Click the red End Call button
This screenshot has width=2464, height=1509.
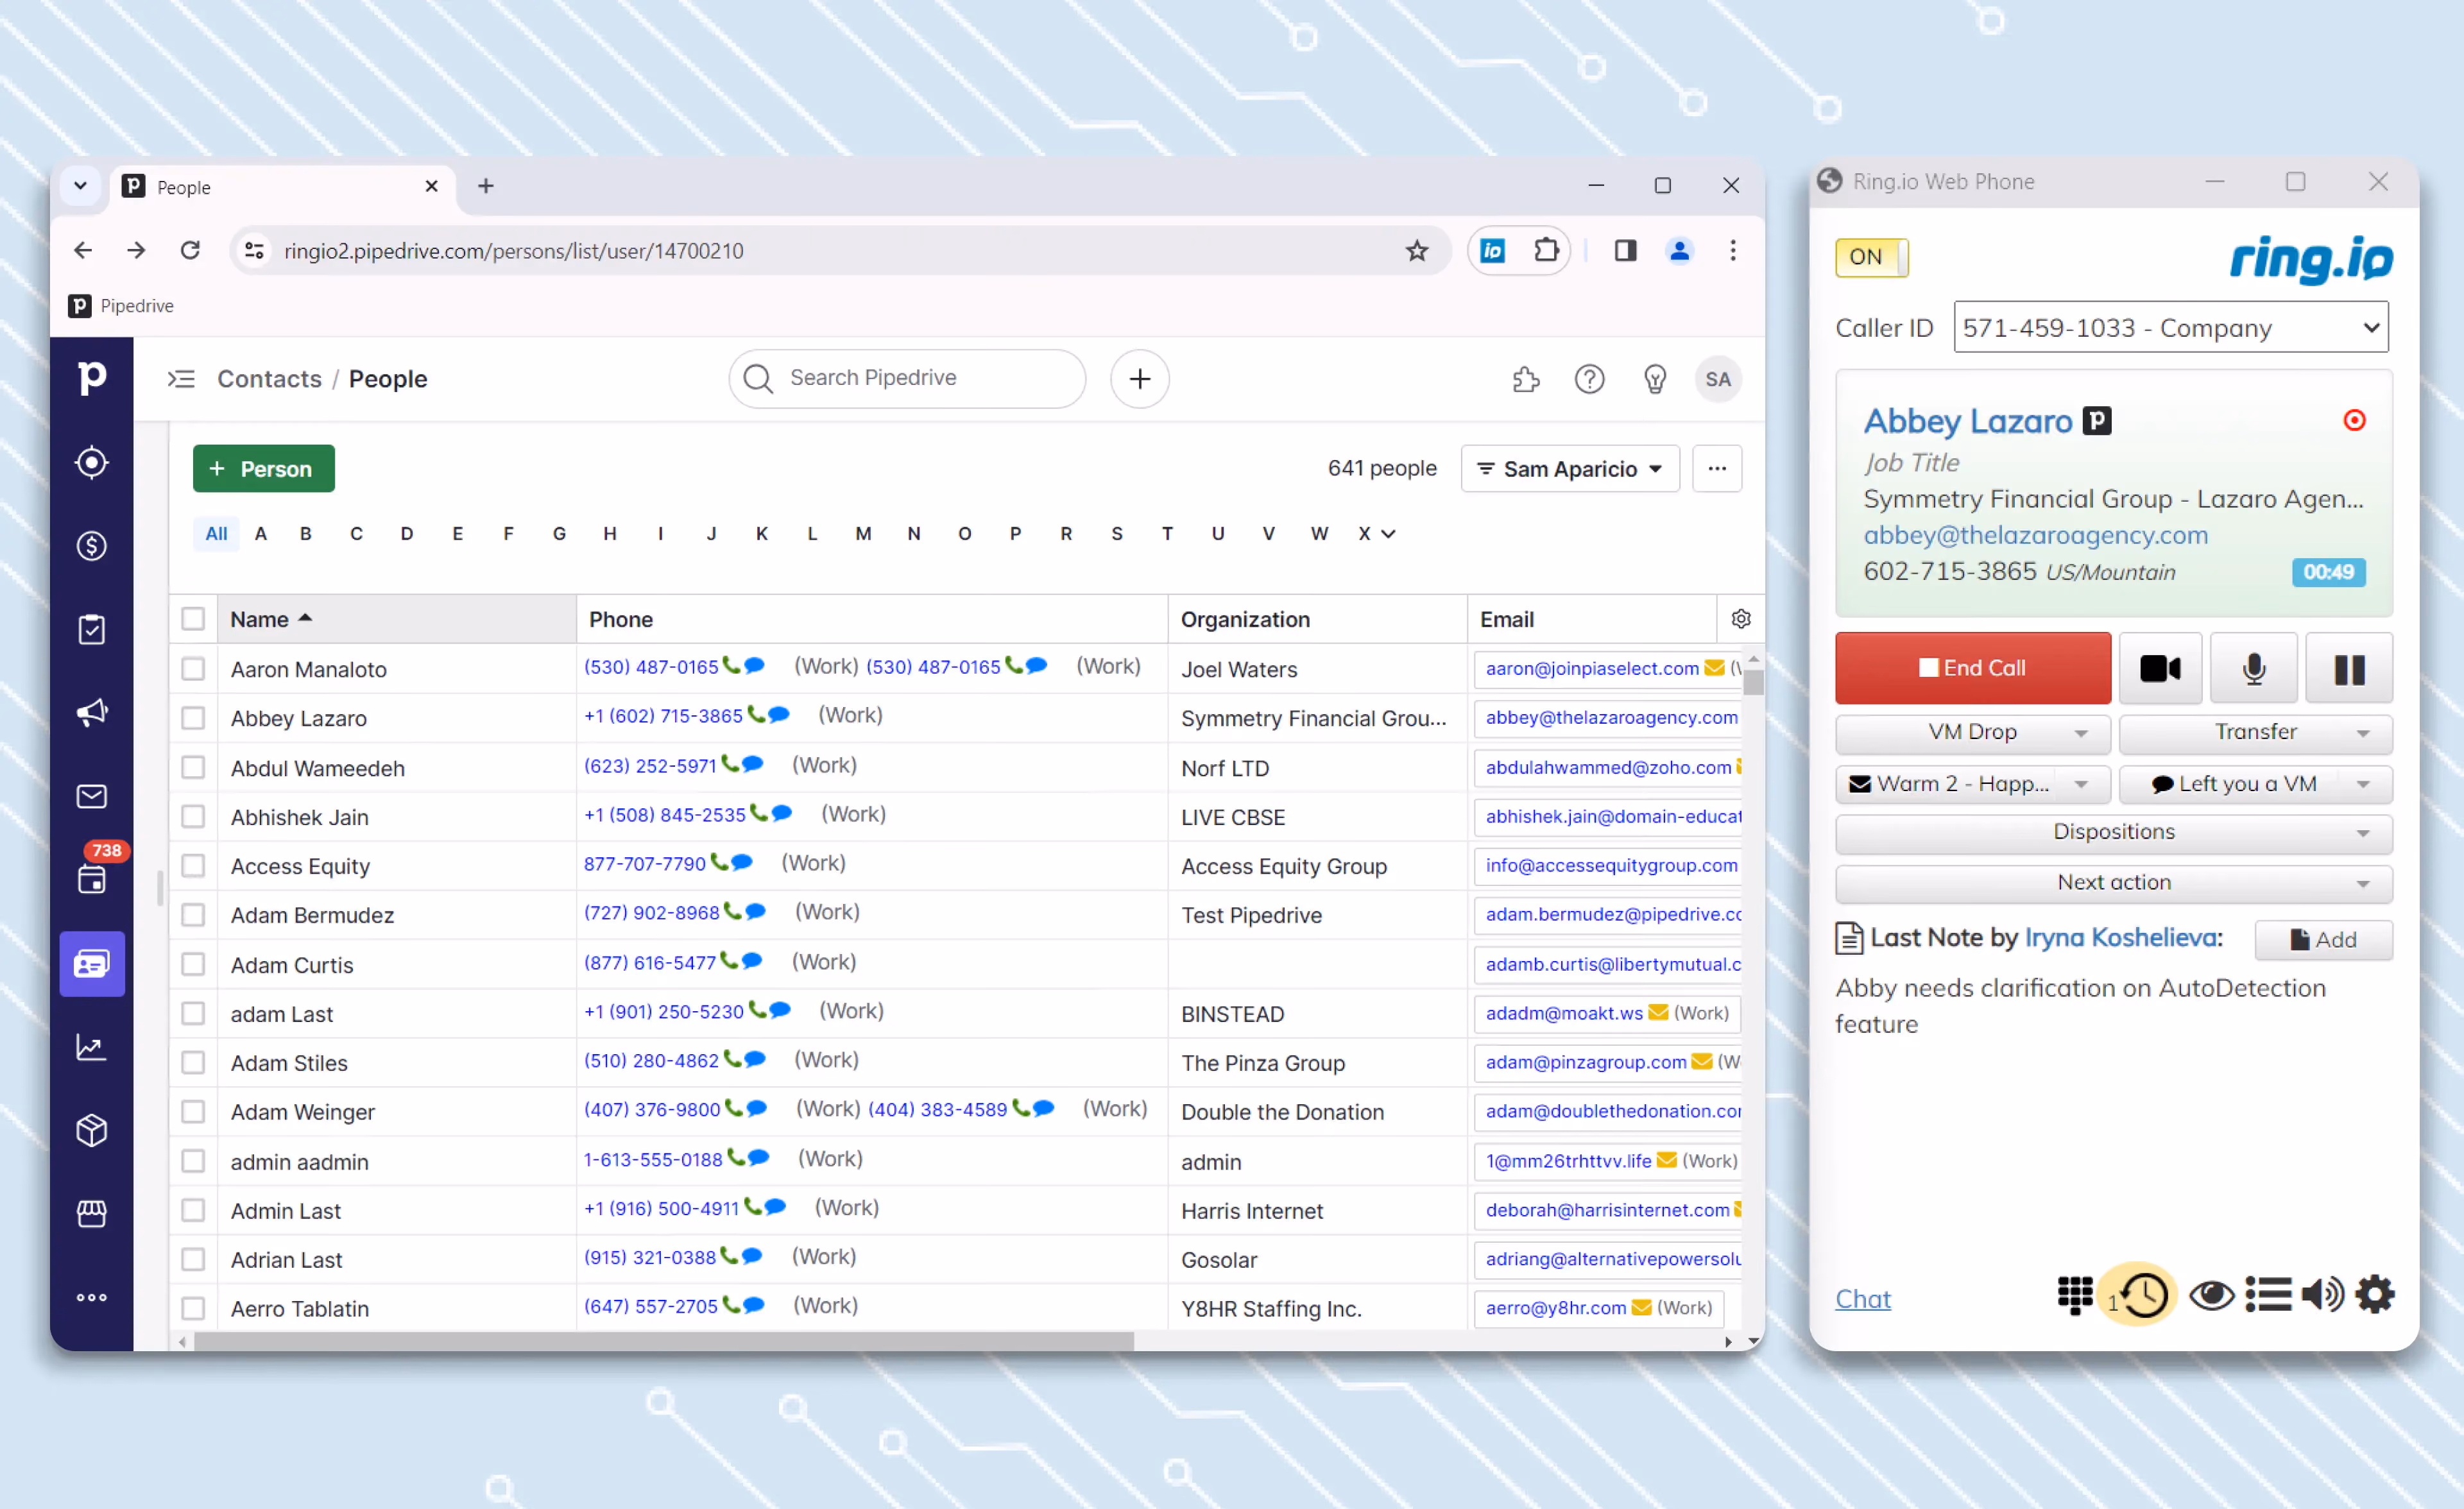1972,668
